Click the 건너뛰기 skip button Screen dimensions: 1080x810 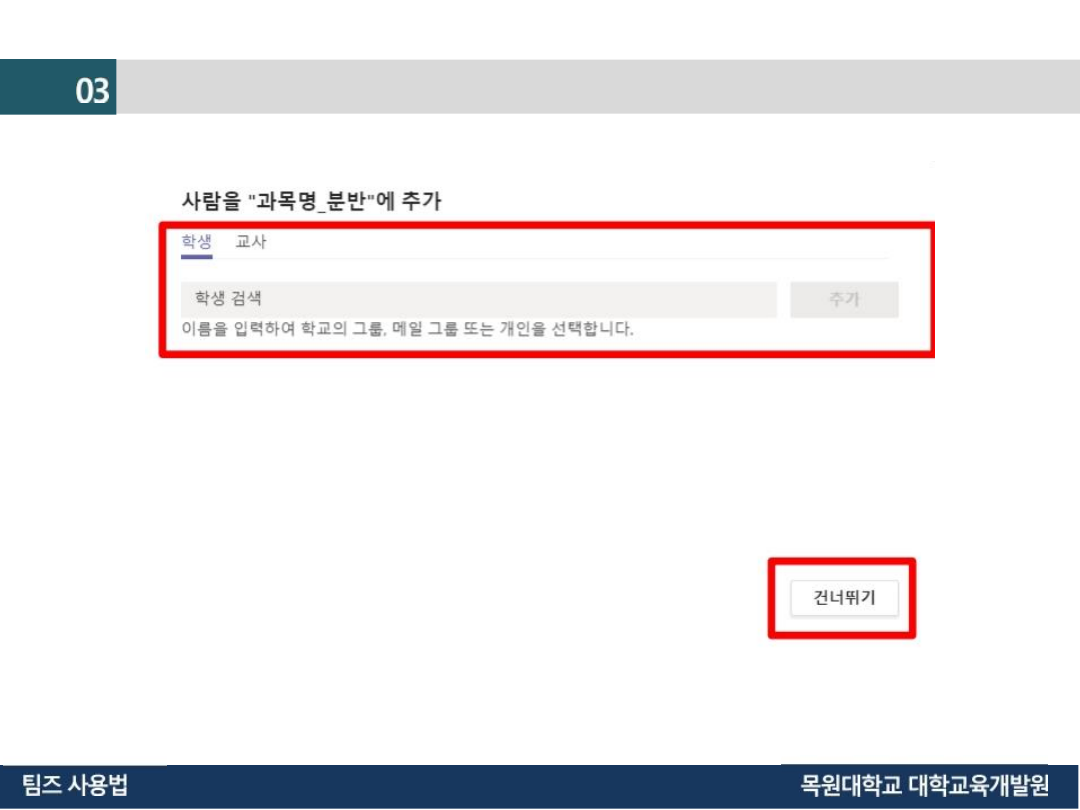[x=844, y=598]
